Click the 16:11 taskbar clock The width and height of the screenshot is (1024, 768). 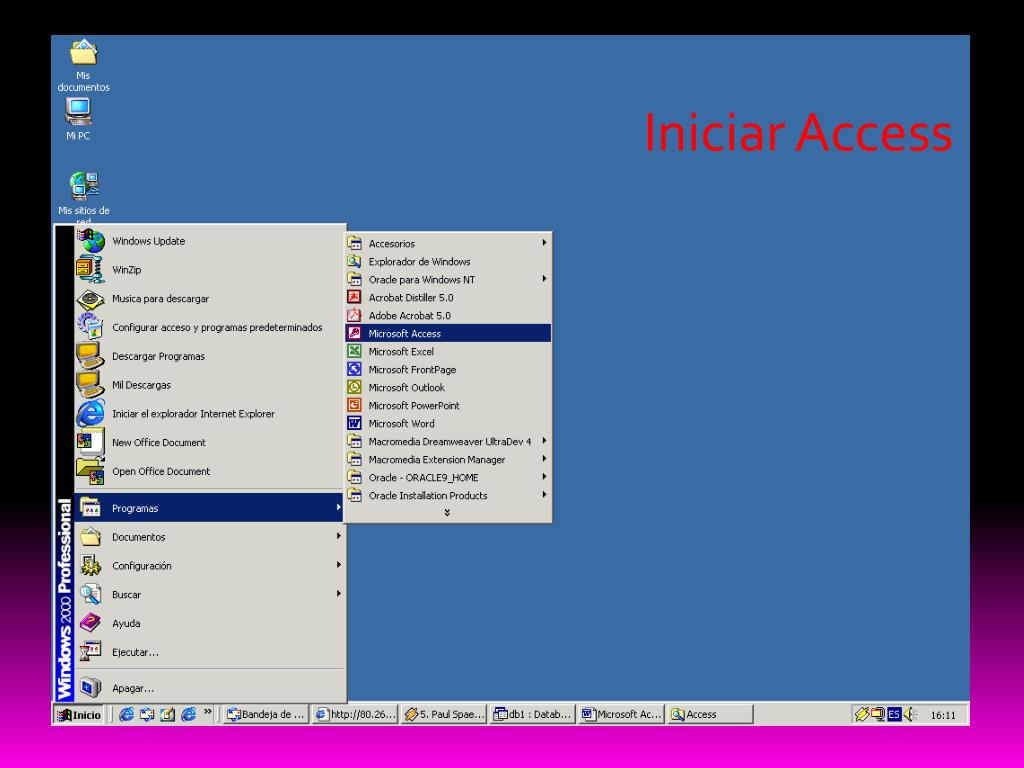[x=943, y=715]
